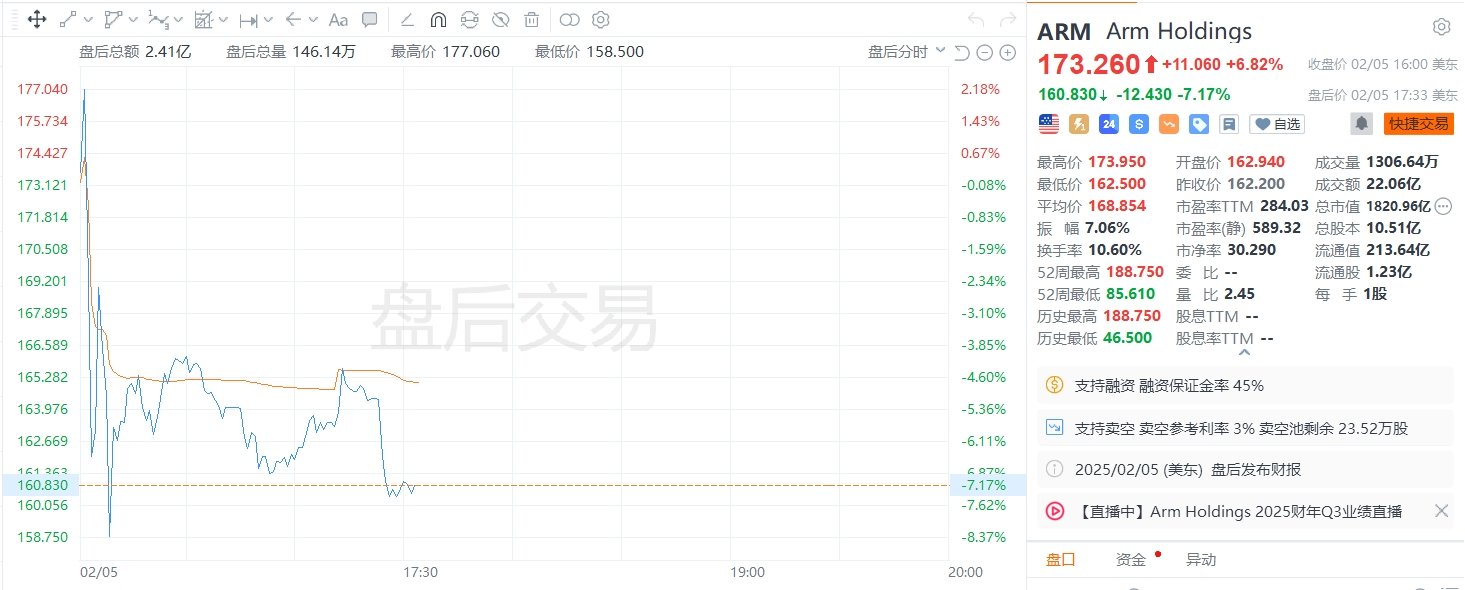1465x590 pixels.
Task: Switch to the 资金 tab
Action: point(1131,560)
